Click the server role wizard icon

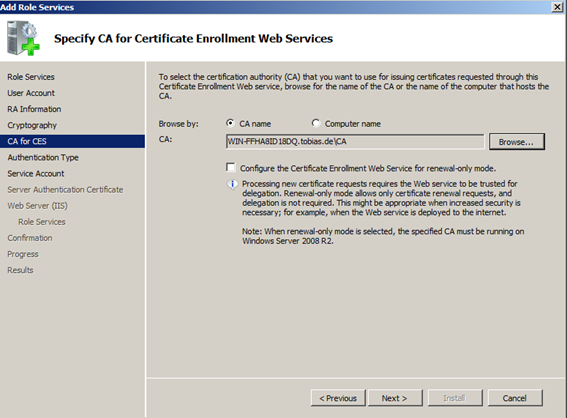coord(23,38)
